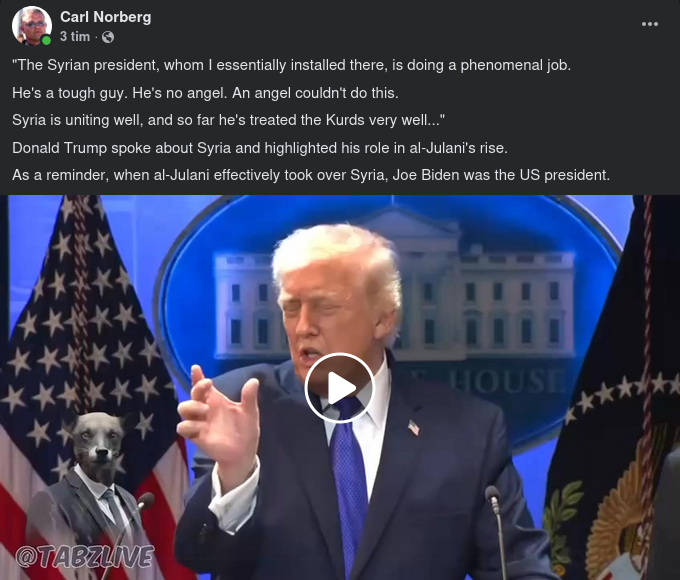Click the sentence mentioning al-Julani's rise
Image resolution: width=680 pixels, height=580 pixels.
[260, 148]
